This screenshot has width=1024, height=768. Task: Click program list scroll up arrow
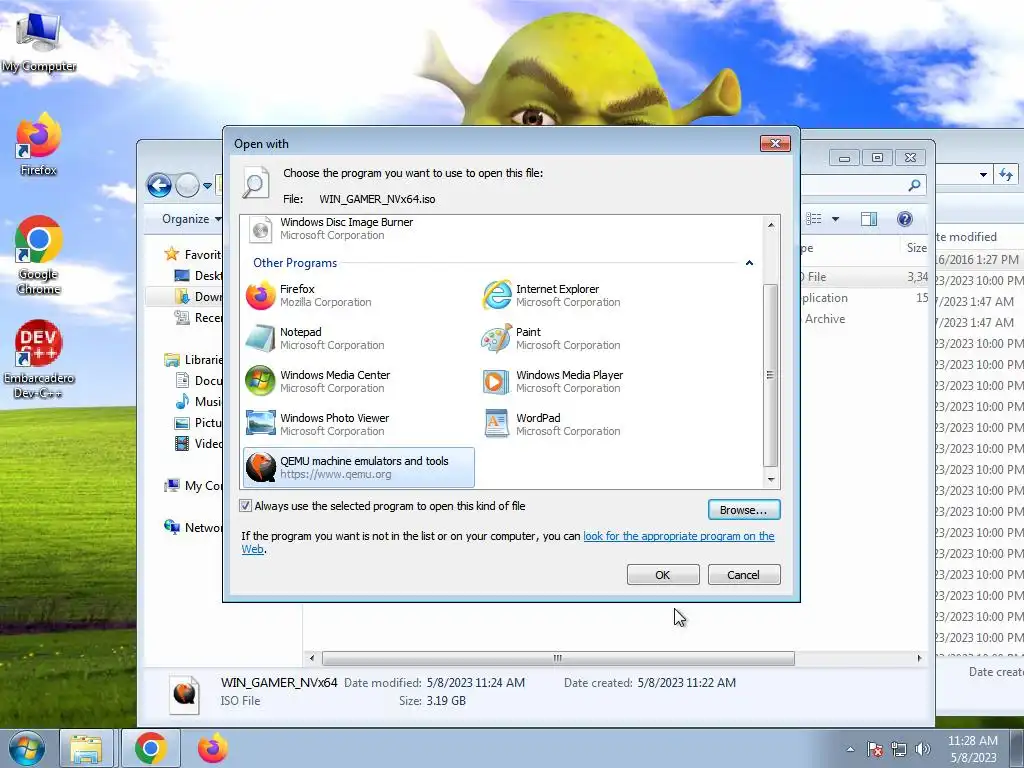771,225
